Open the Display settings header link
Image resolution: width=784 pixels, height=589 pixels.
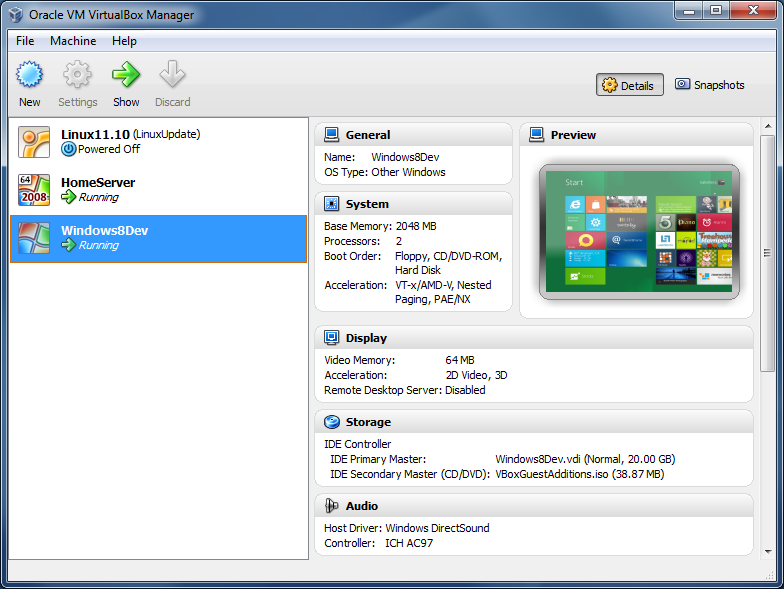366,338
